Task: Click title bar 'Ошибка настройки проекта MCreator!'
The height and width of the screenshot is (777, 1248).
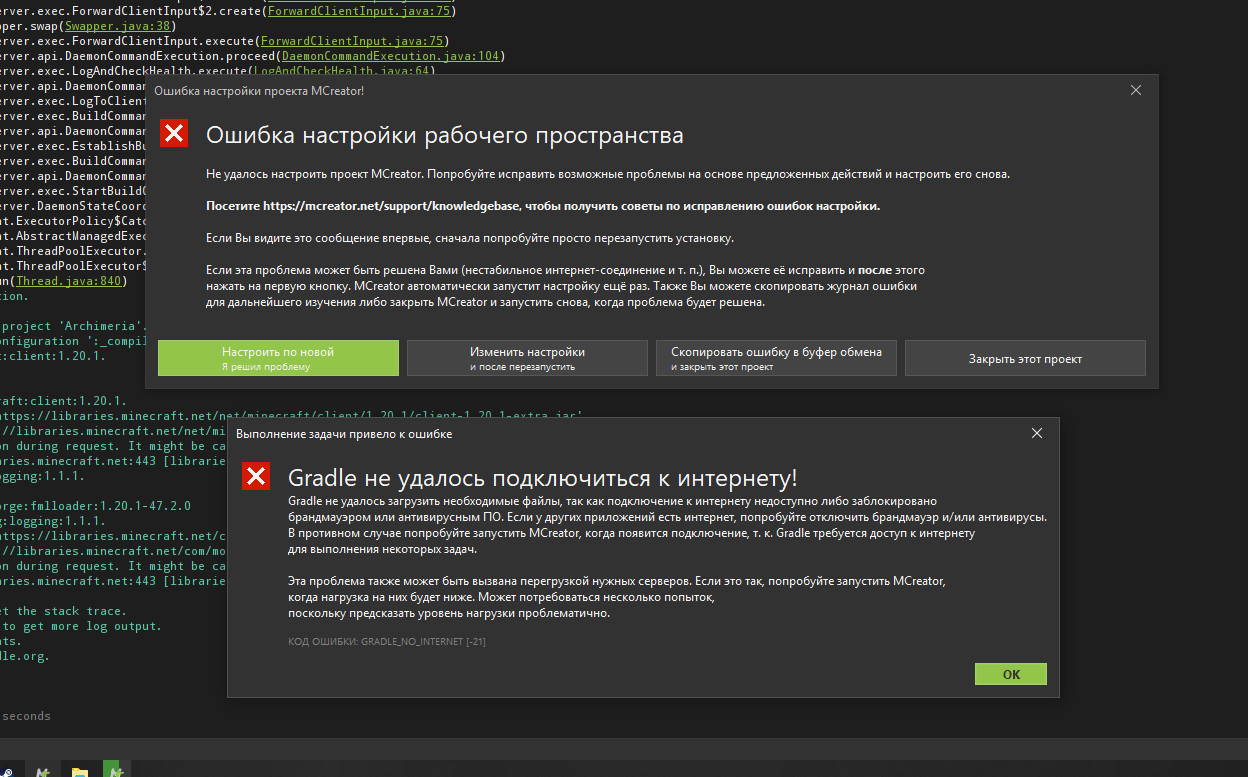Action: pos(259,91)
